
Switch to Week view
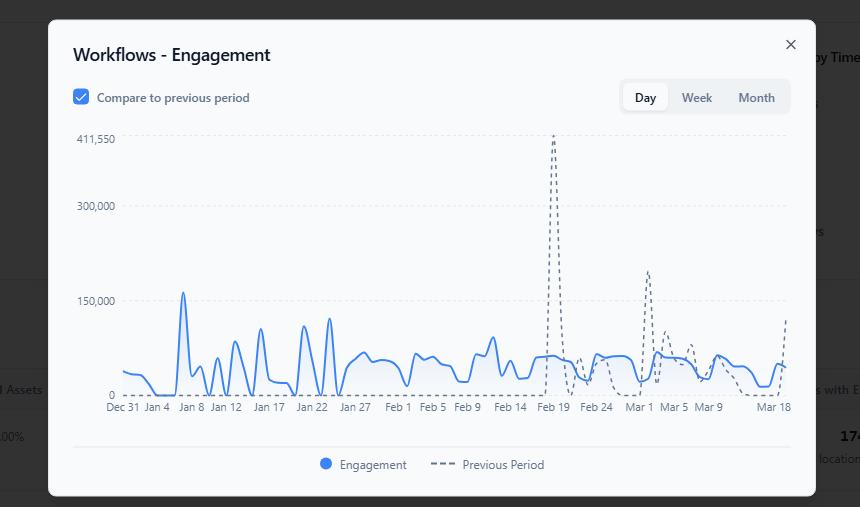click(x=697, y=97)
